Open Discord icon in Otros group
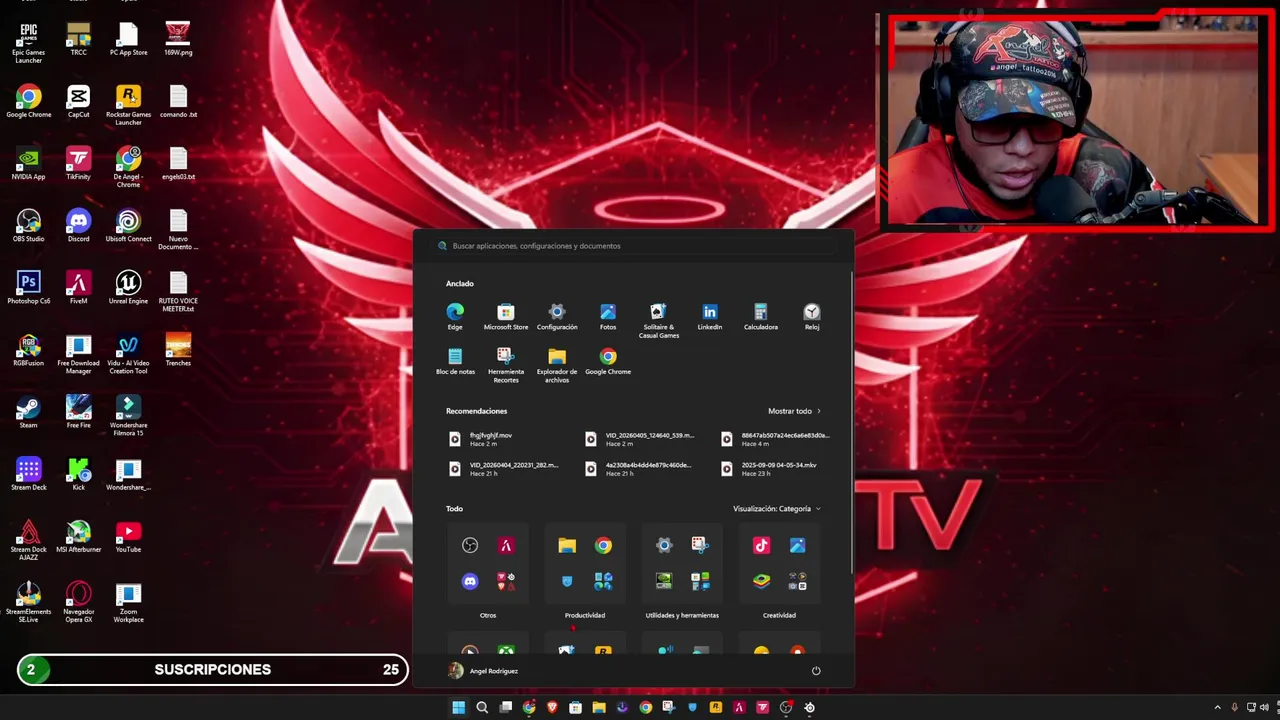This screenshot has height=720, width=1280. coord(470,581)
